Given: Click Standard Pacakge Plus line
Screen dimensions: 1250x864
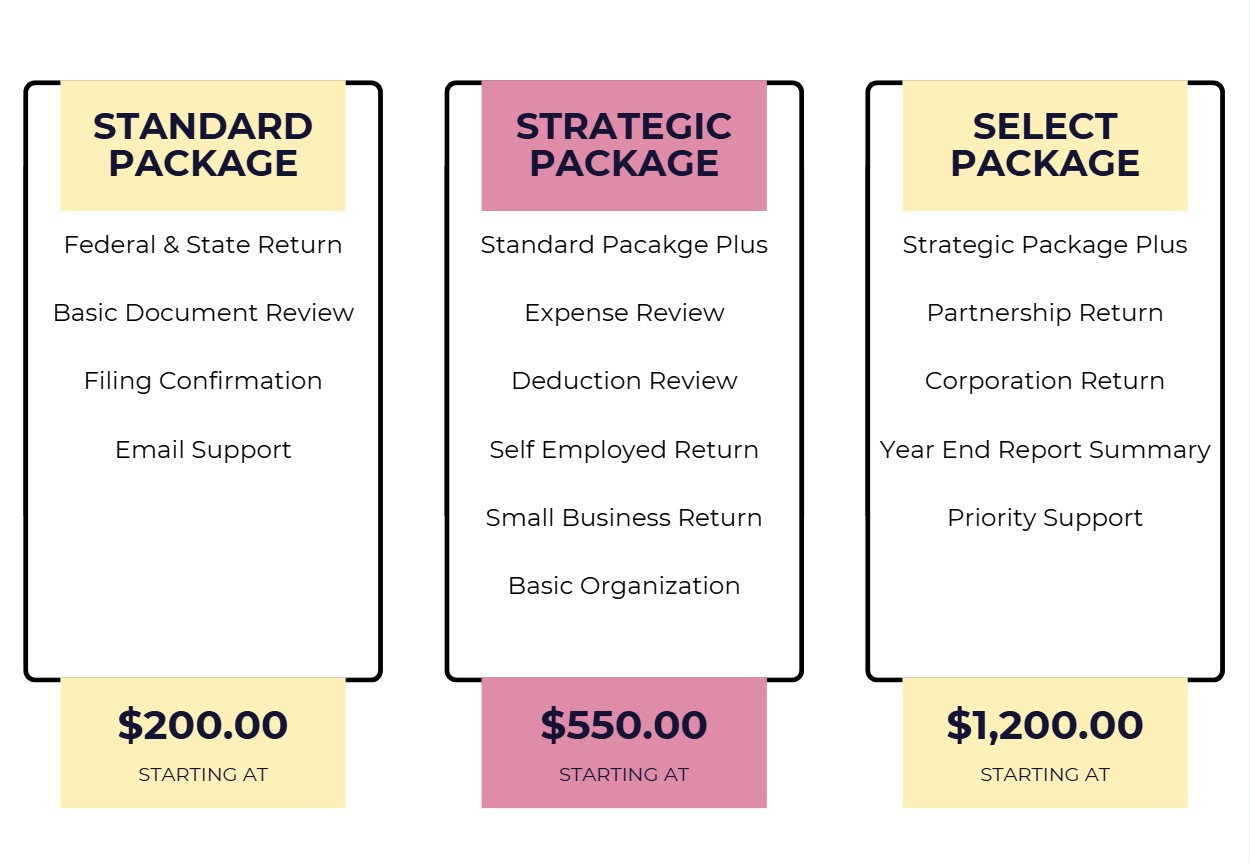Looking at the screenshot, I should (624, 245).
